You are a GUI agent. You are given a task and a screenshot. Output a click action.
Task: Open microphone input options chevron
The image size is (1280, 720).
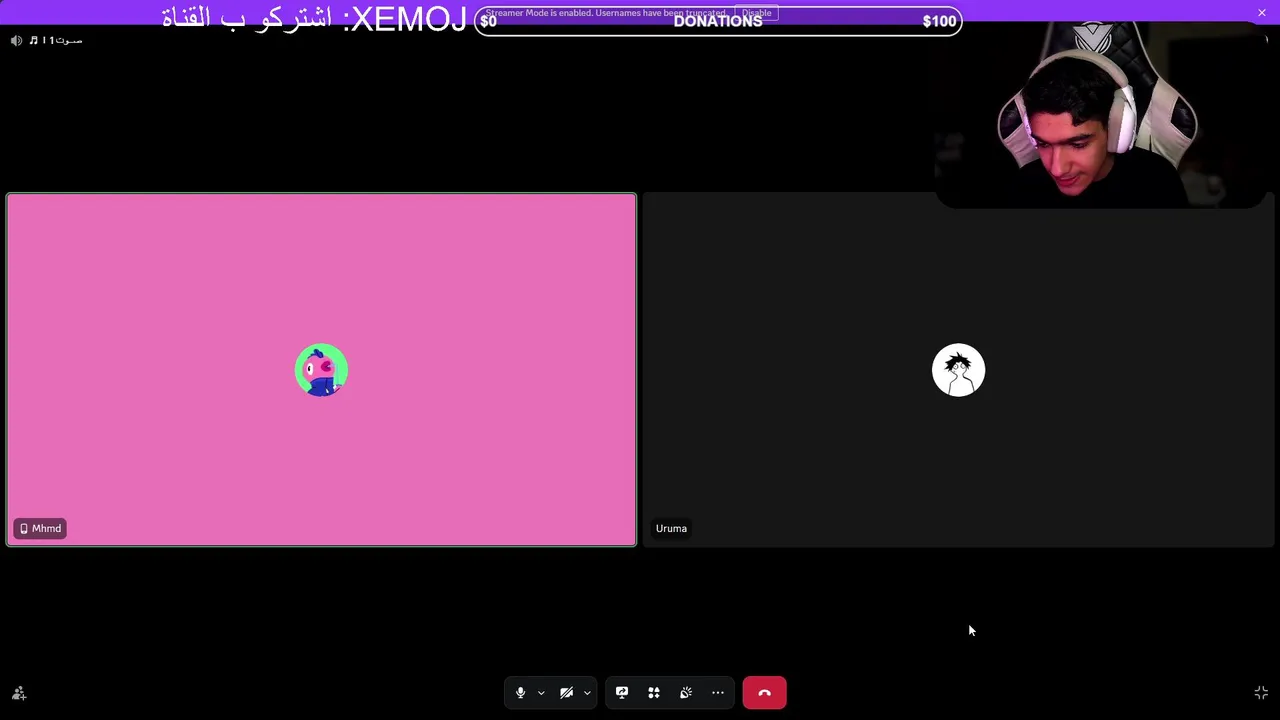(x=541, y=693)
